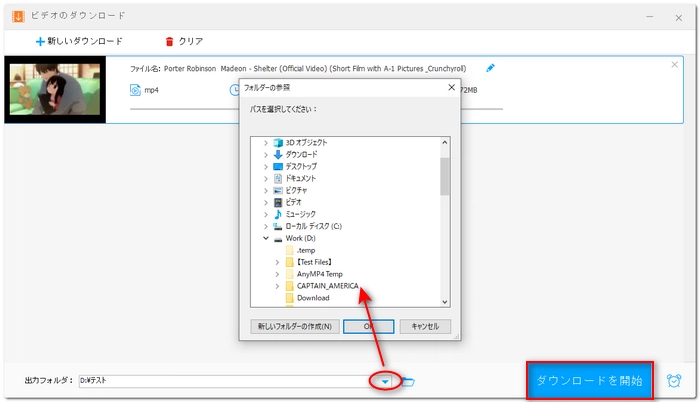Viewport: 700px width, 402px height.
Task: Click the alarm clock schedule icon
Action: pos(674,381)
